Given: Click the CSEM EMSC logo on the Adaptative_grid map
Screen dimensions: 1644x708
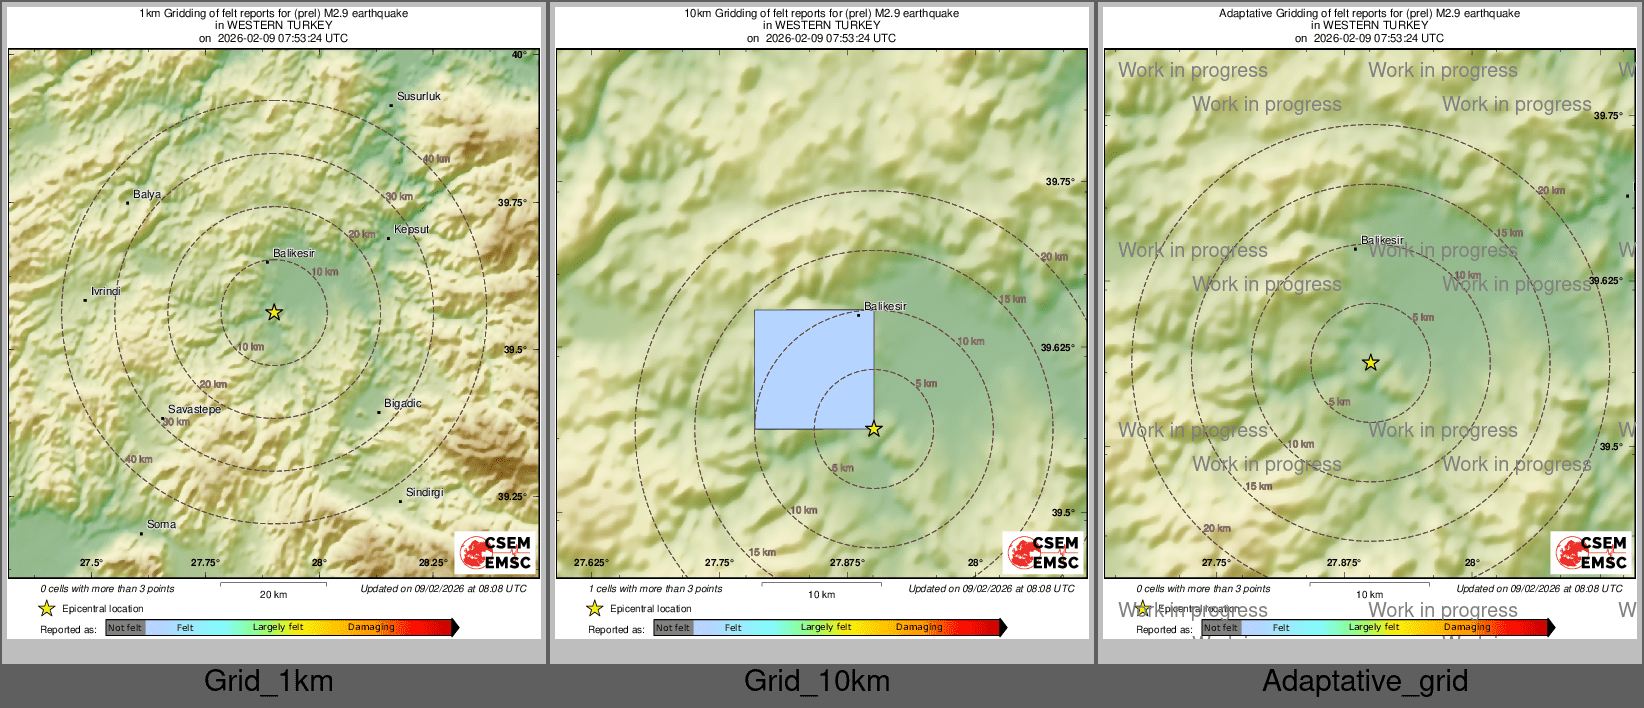Looking at the screenshot, I should (x=1591, y=552).
